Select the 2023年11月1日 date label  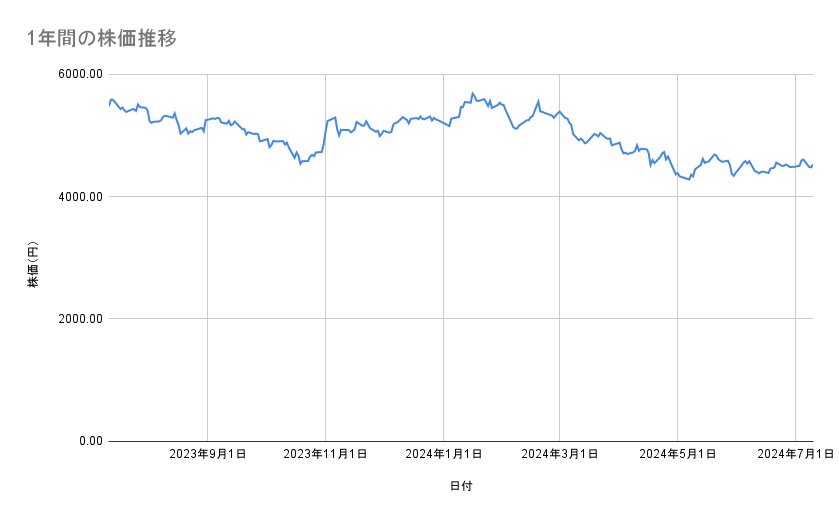(x=325, y=455)
